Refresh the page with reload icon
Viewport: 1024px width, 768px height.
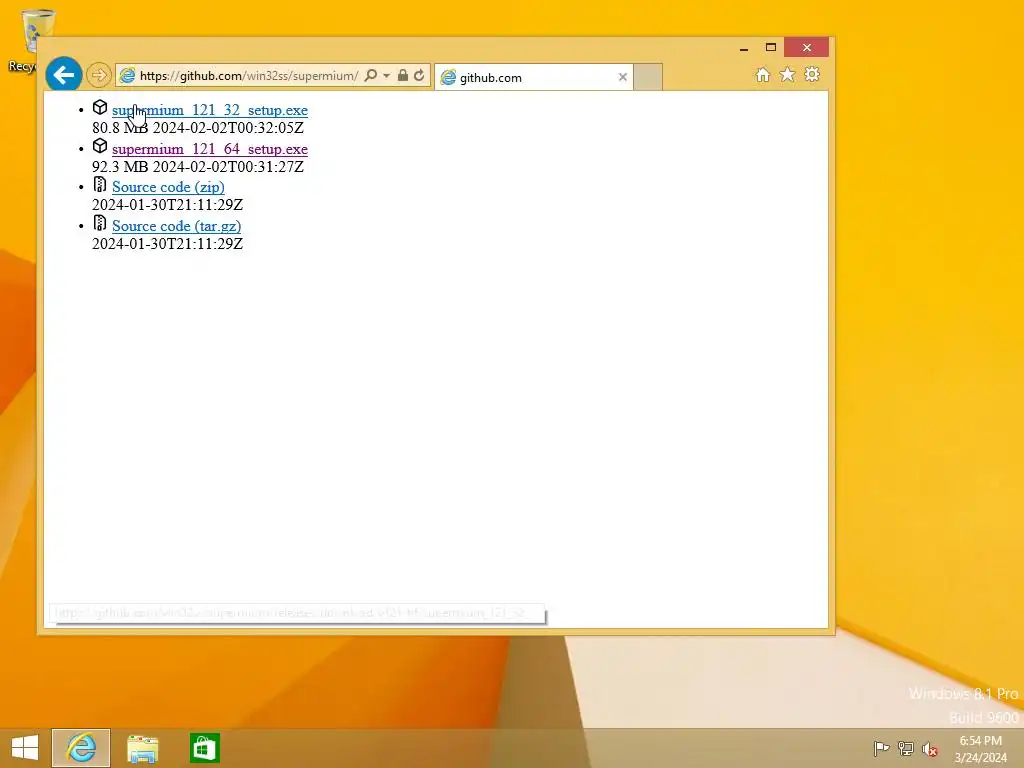(x=419, y=75)
